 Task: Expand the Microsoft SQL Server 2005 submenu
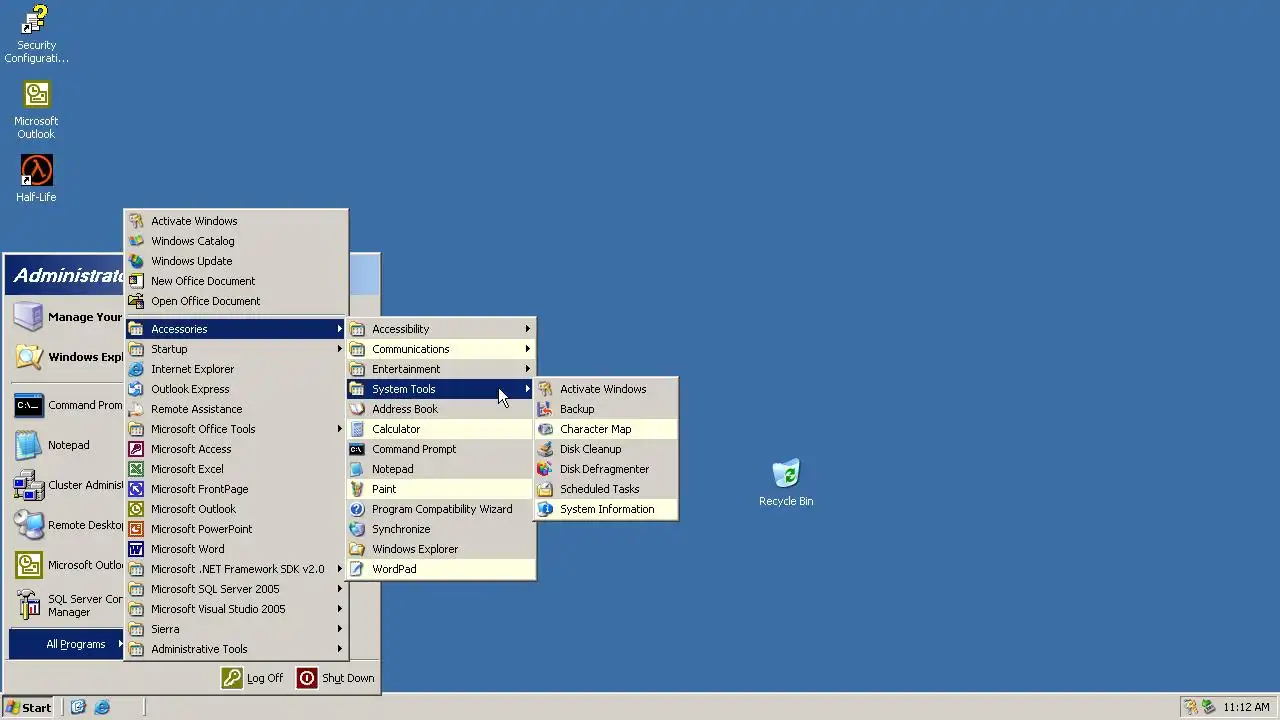[x=236, y=589]
